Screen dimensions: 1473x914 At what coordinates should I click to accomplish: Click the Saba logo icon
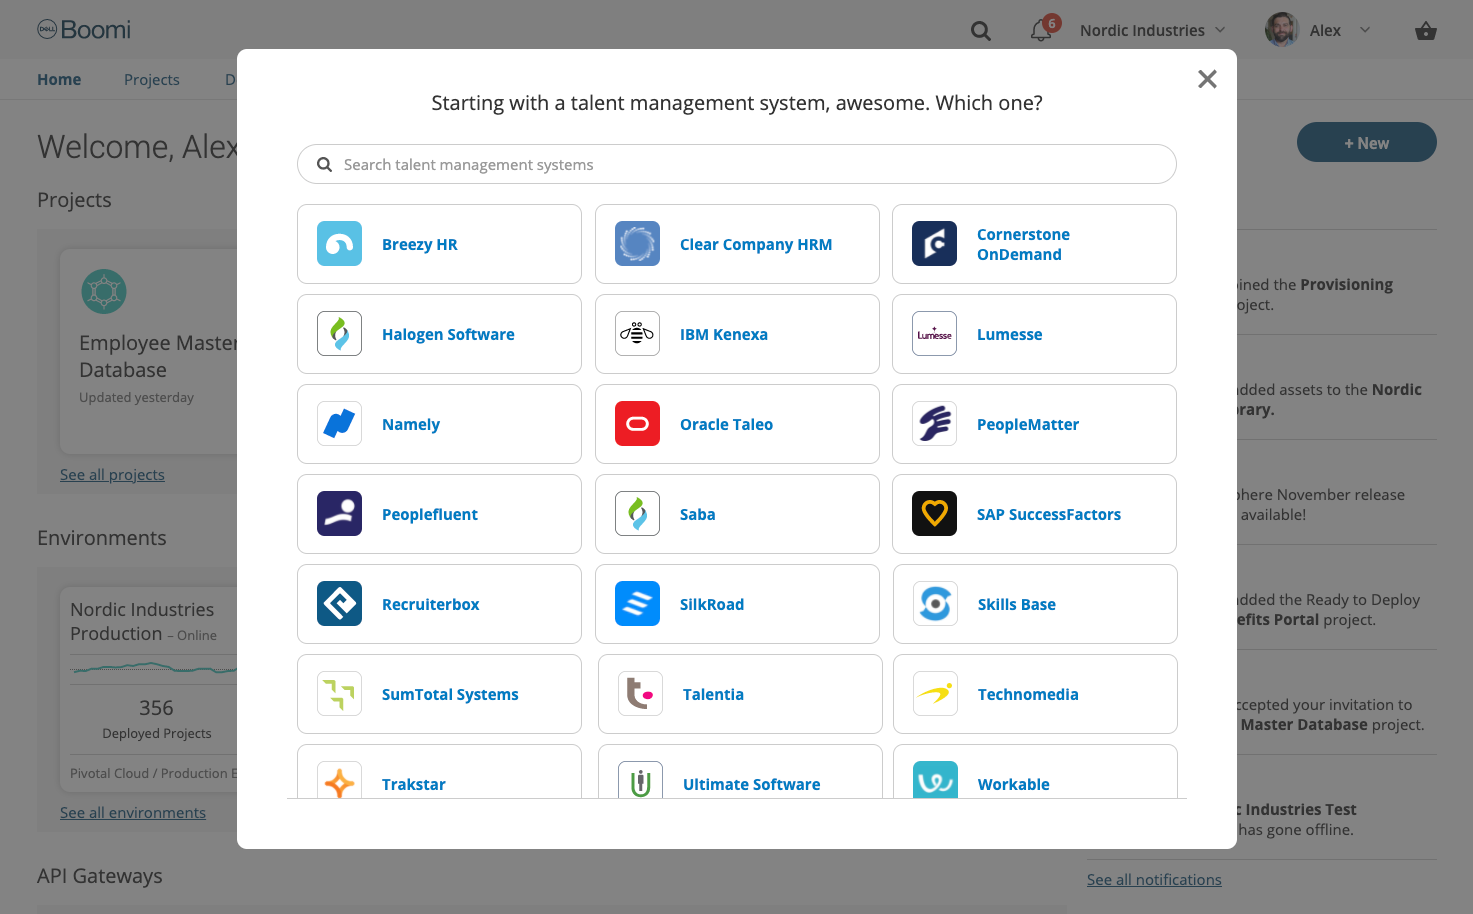(x=637, y=514)
